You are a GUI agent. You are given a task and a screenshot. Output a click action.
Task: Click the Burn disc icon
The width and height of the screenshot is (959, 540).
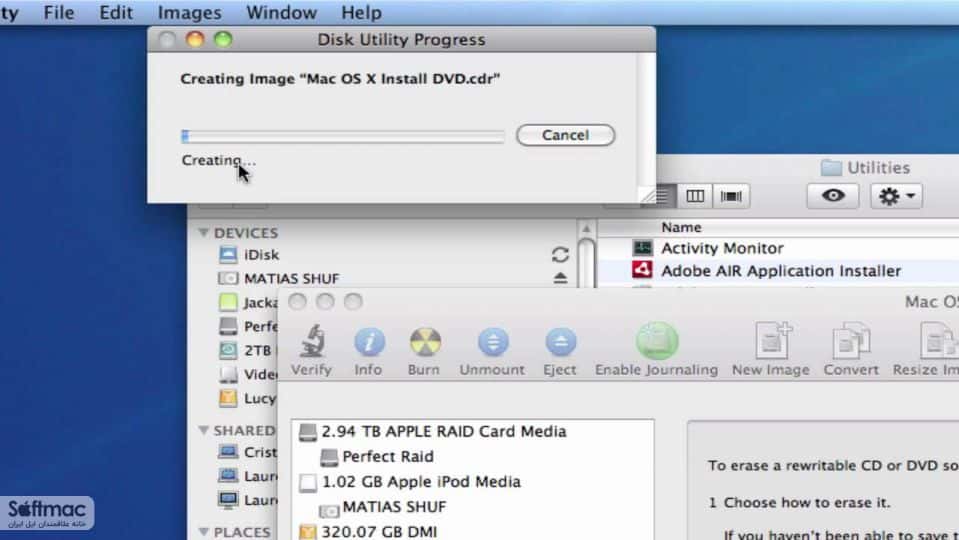tap(424, 342)
